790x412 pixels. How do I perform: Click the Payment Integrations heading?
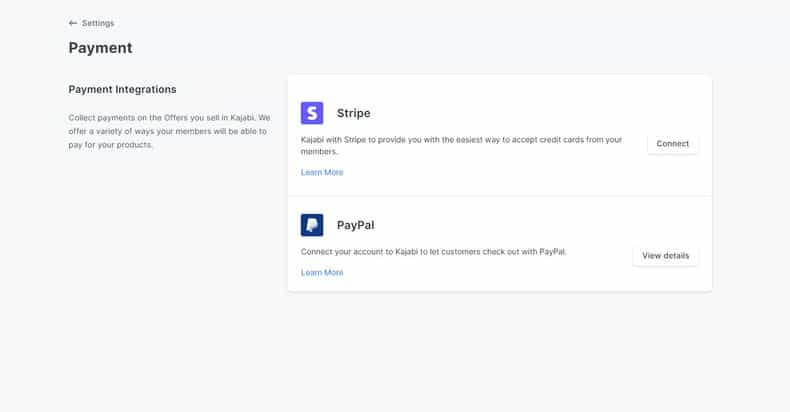[122, 90]
